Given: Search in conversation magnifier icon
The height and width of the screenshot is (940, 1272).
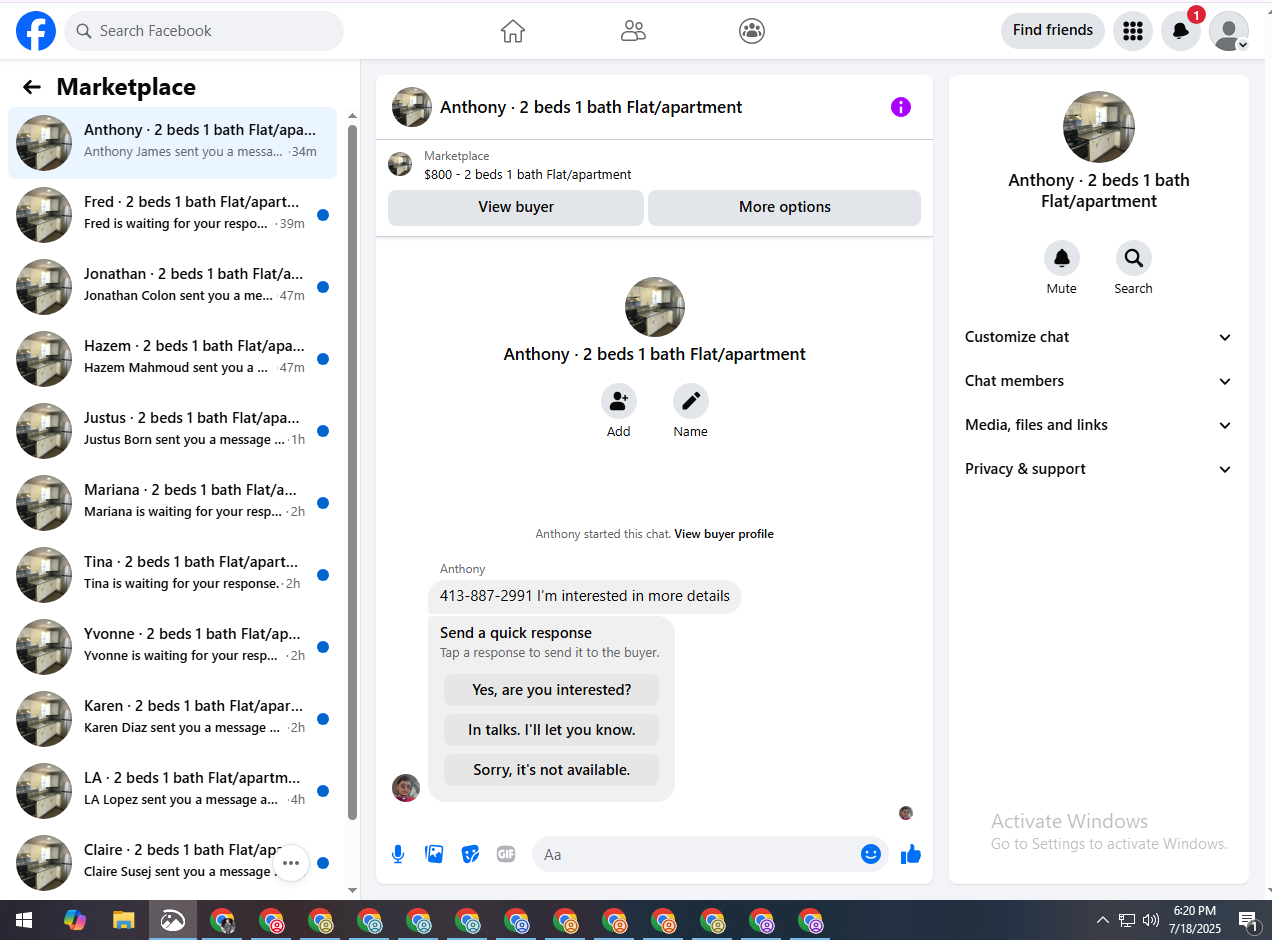Looking at the screenshot, I should (1134, 258).
